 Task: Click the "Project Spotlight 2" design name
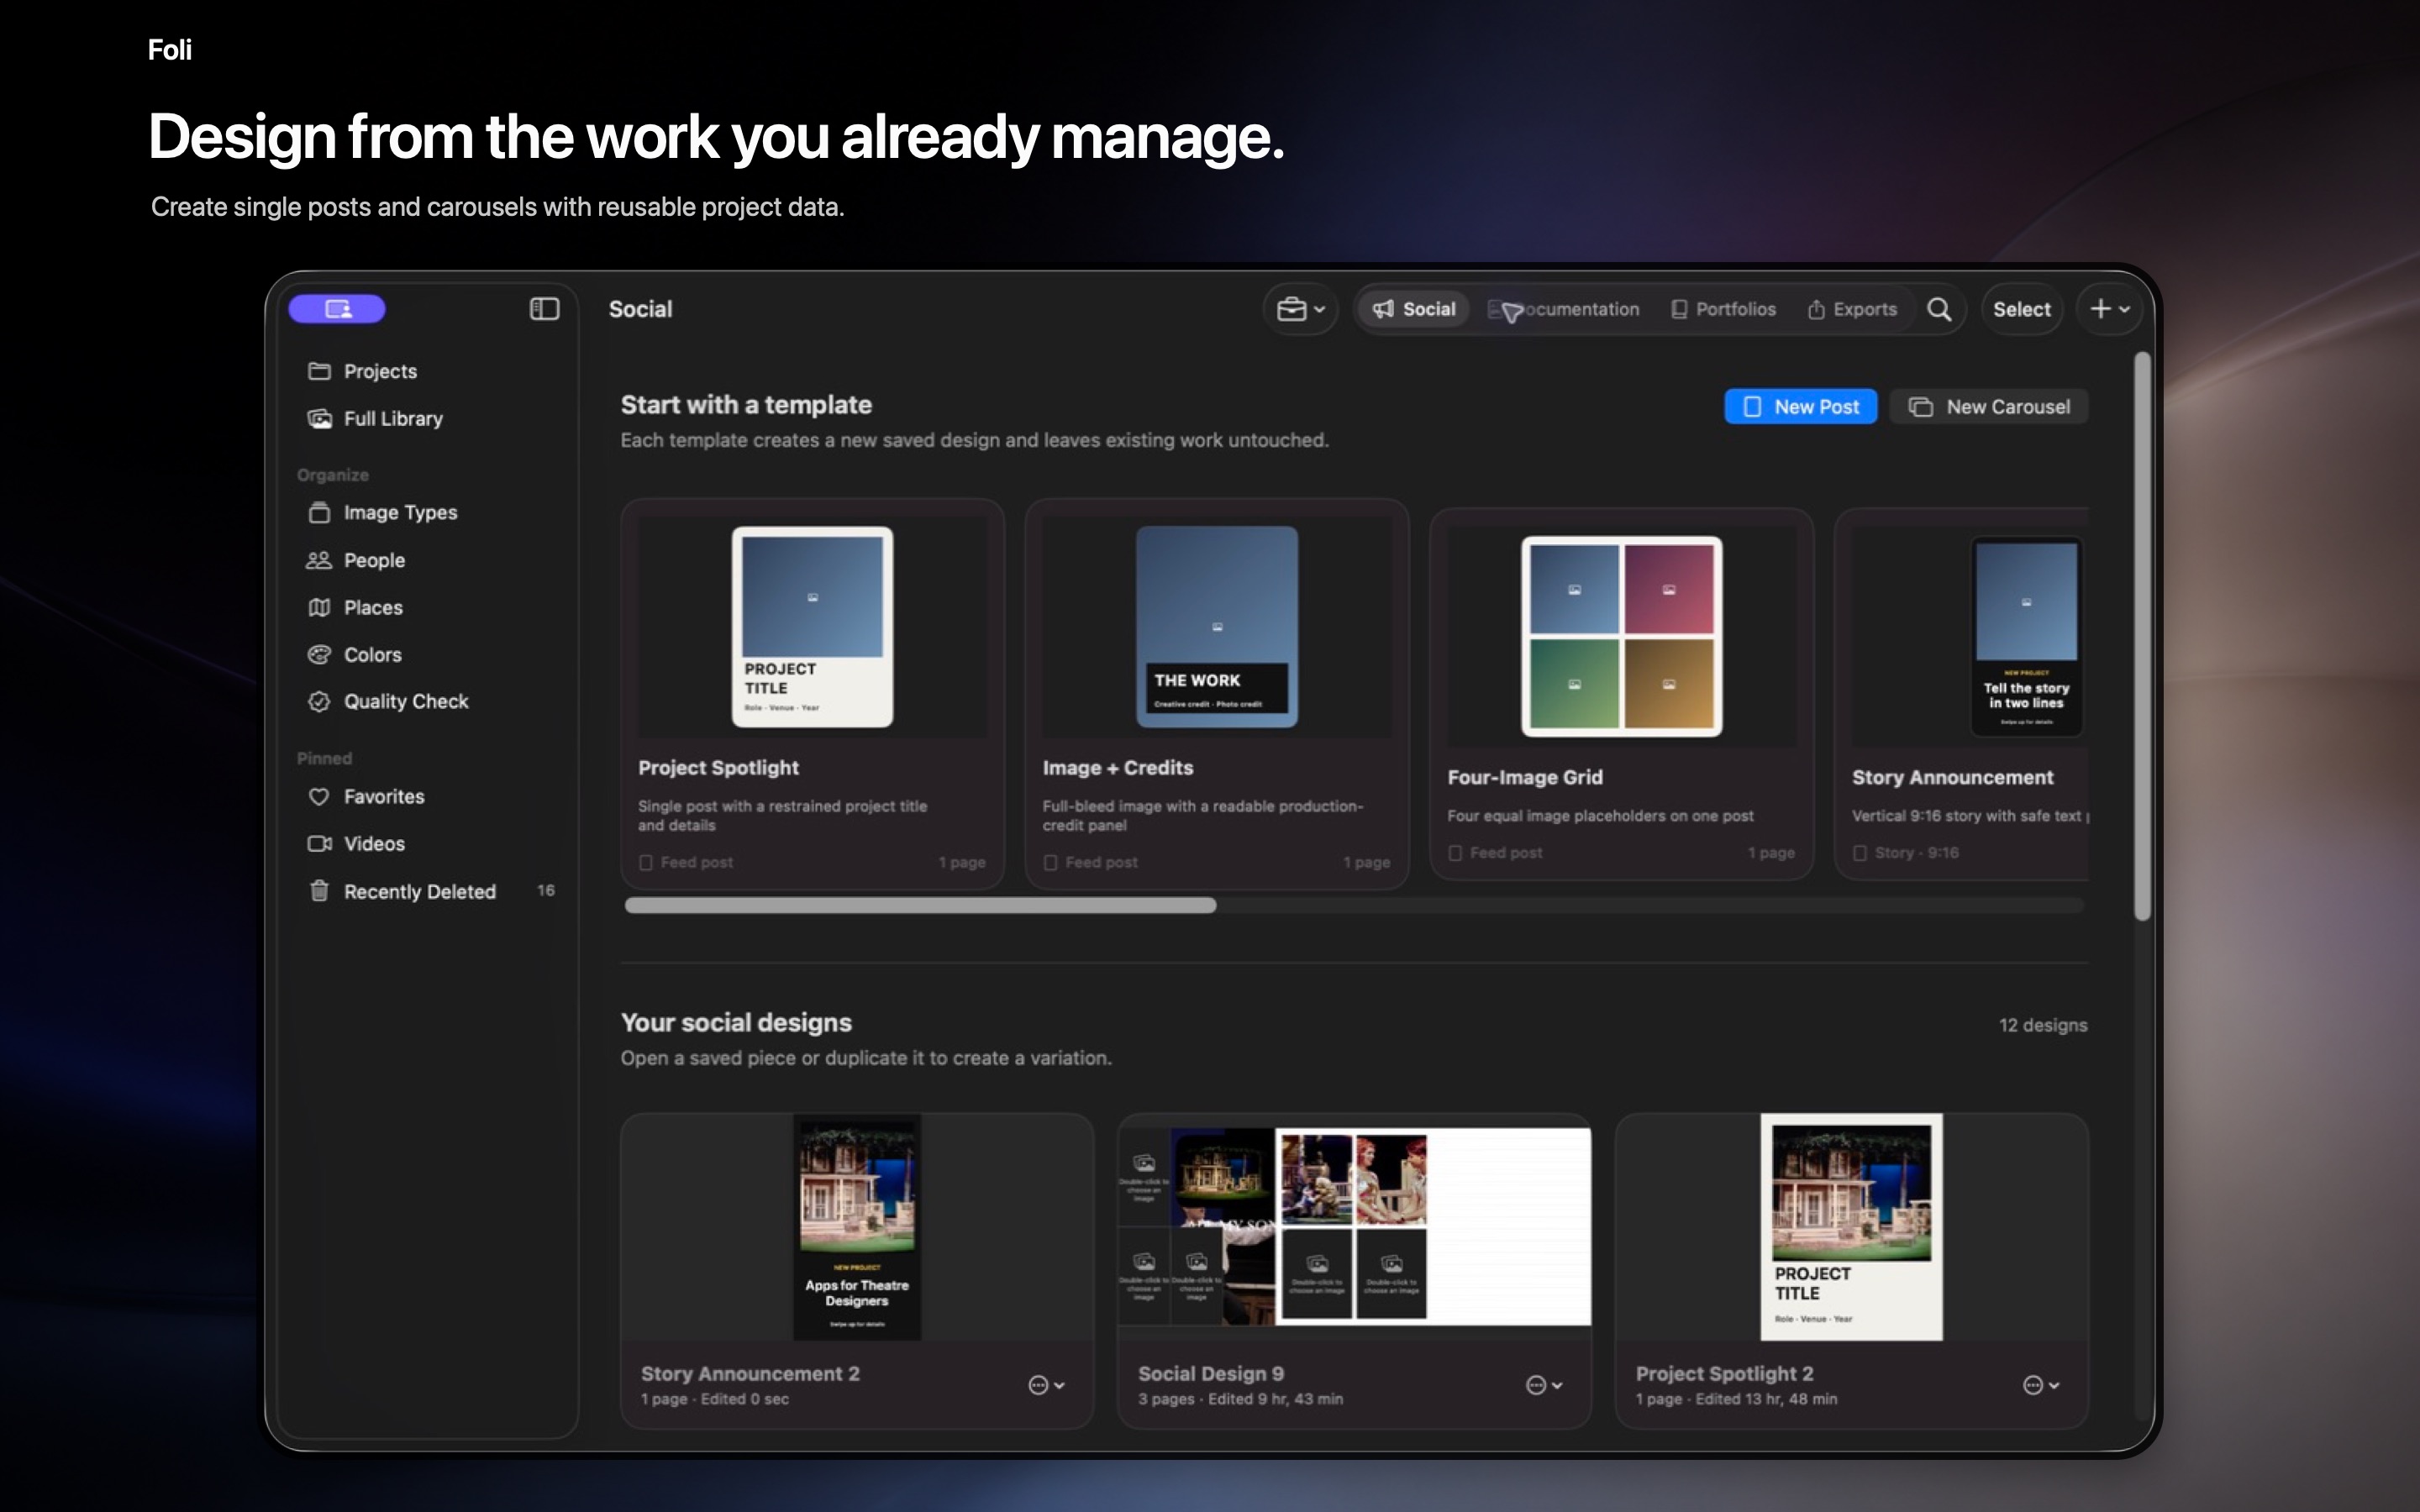[x=1725, y=1373]
